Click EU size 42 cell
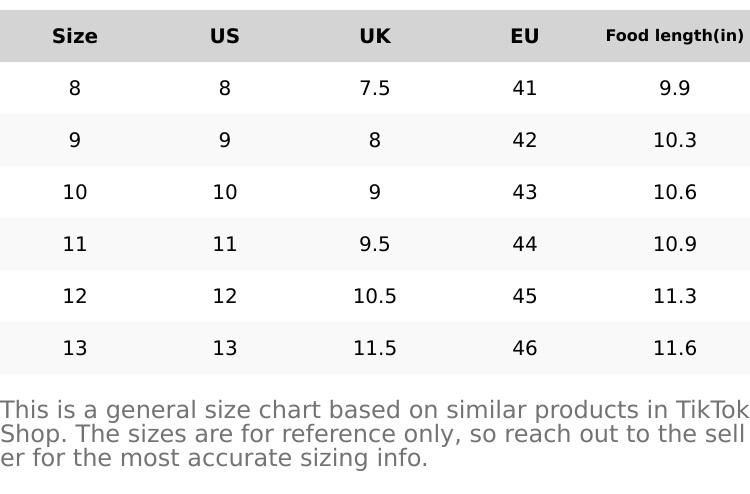 525,140
